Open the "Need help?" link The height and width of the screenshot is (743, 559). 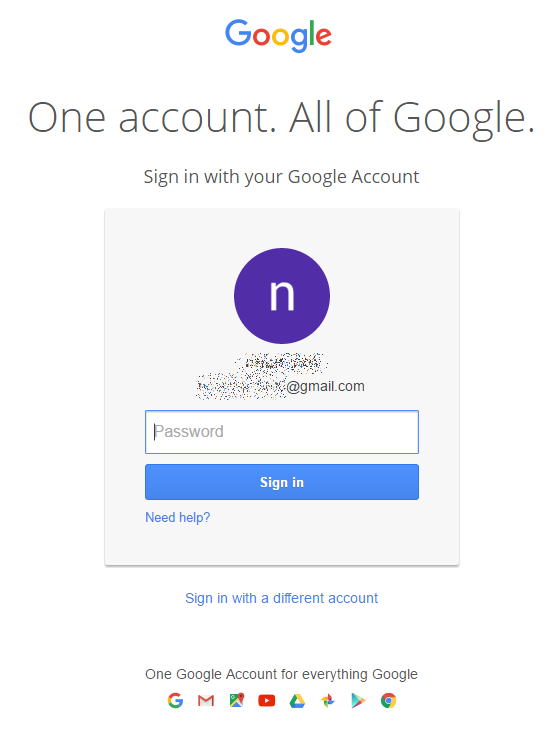pos(177,517)
